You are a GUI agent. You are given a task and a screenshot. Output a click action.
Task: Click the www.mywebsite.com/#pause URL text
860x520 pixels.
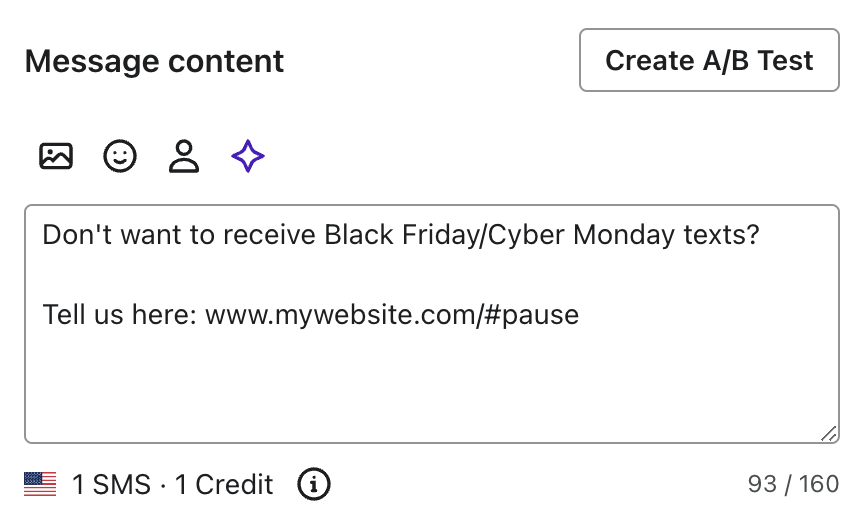point(392,316)
